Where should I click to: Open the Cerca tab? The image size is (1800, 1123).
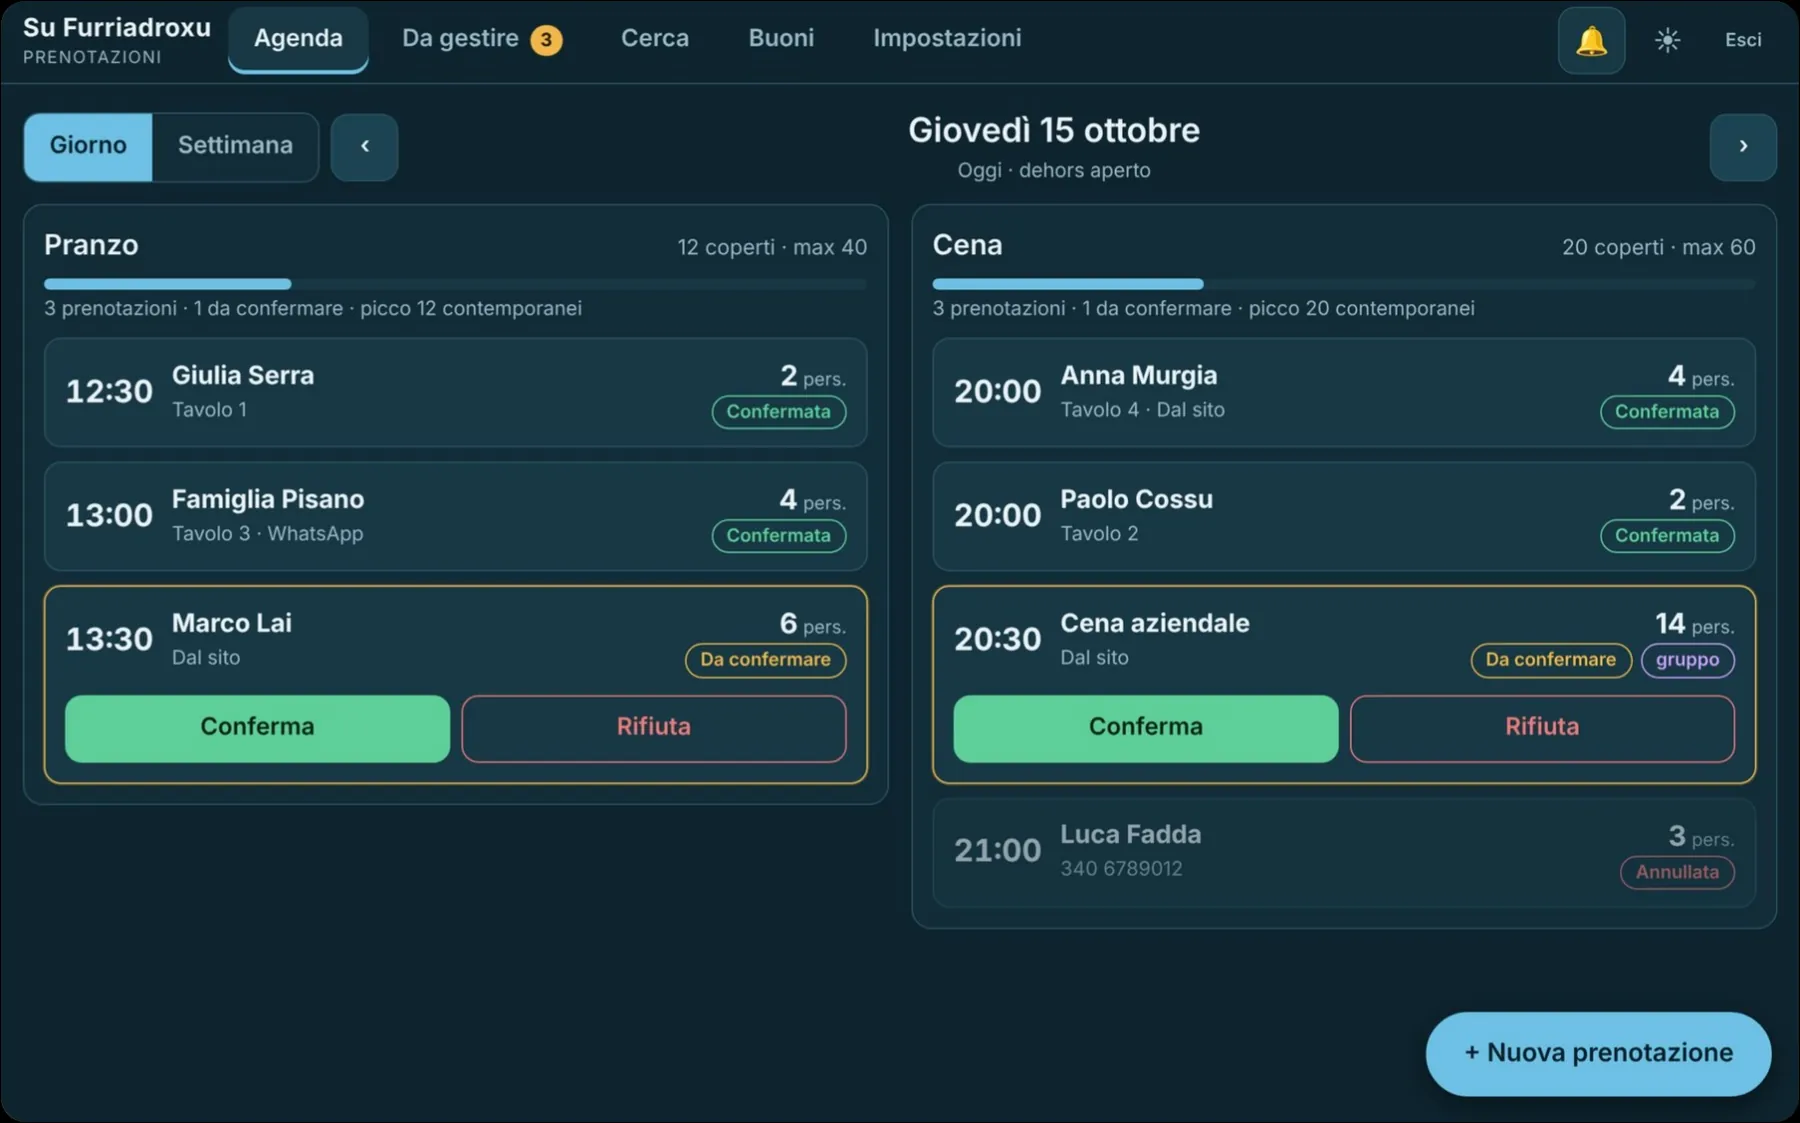pos(655,39)
